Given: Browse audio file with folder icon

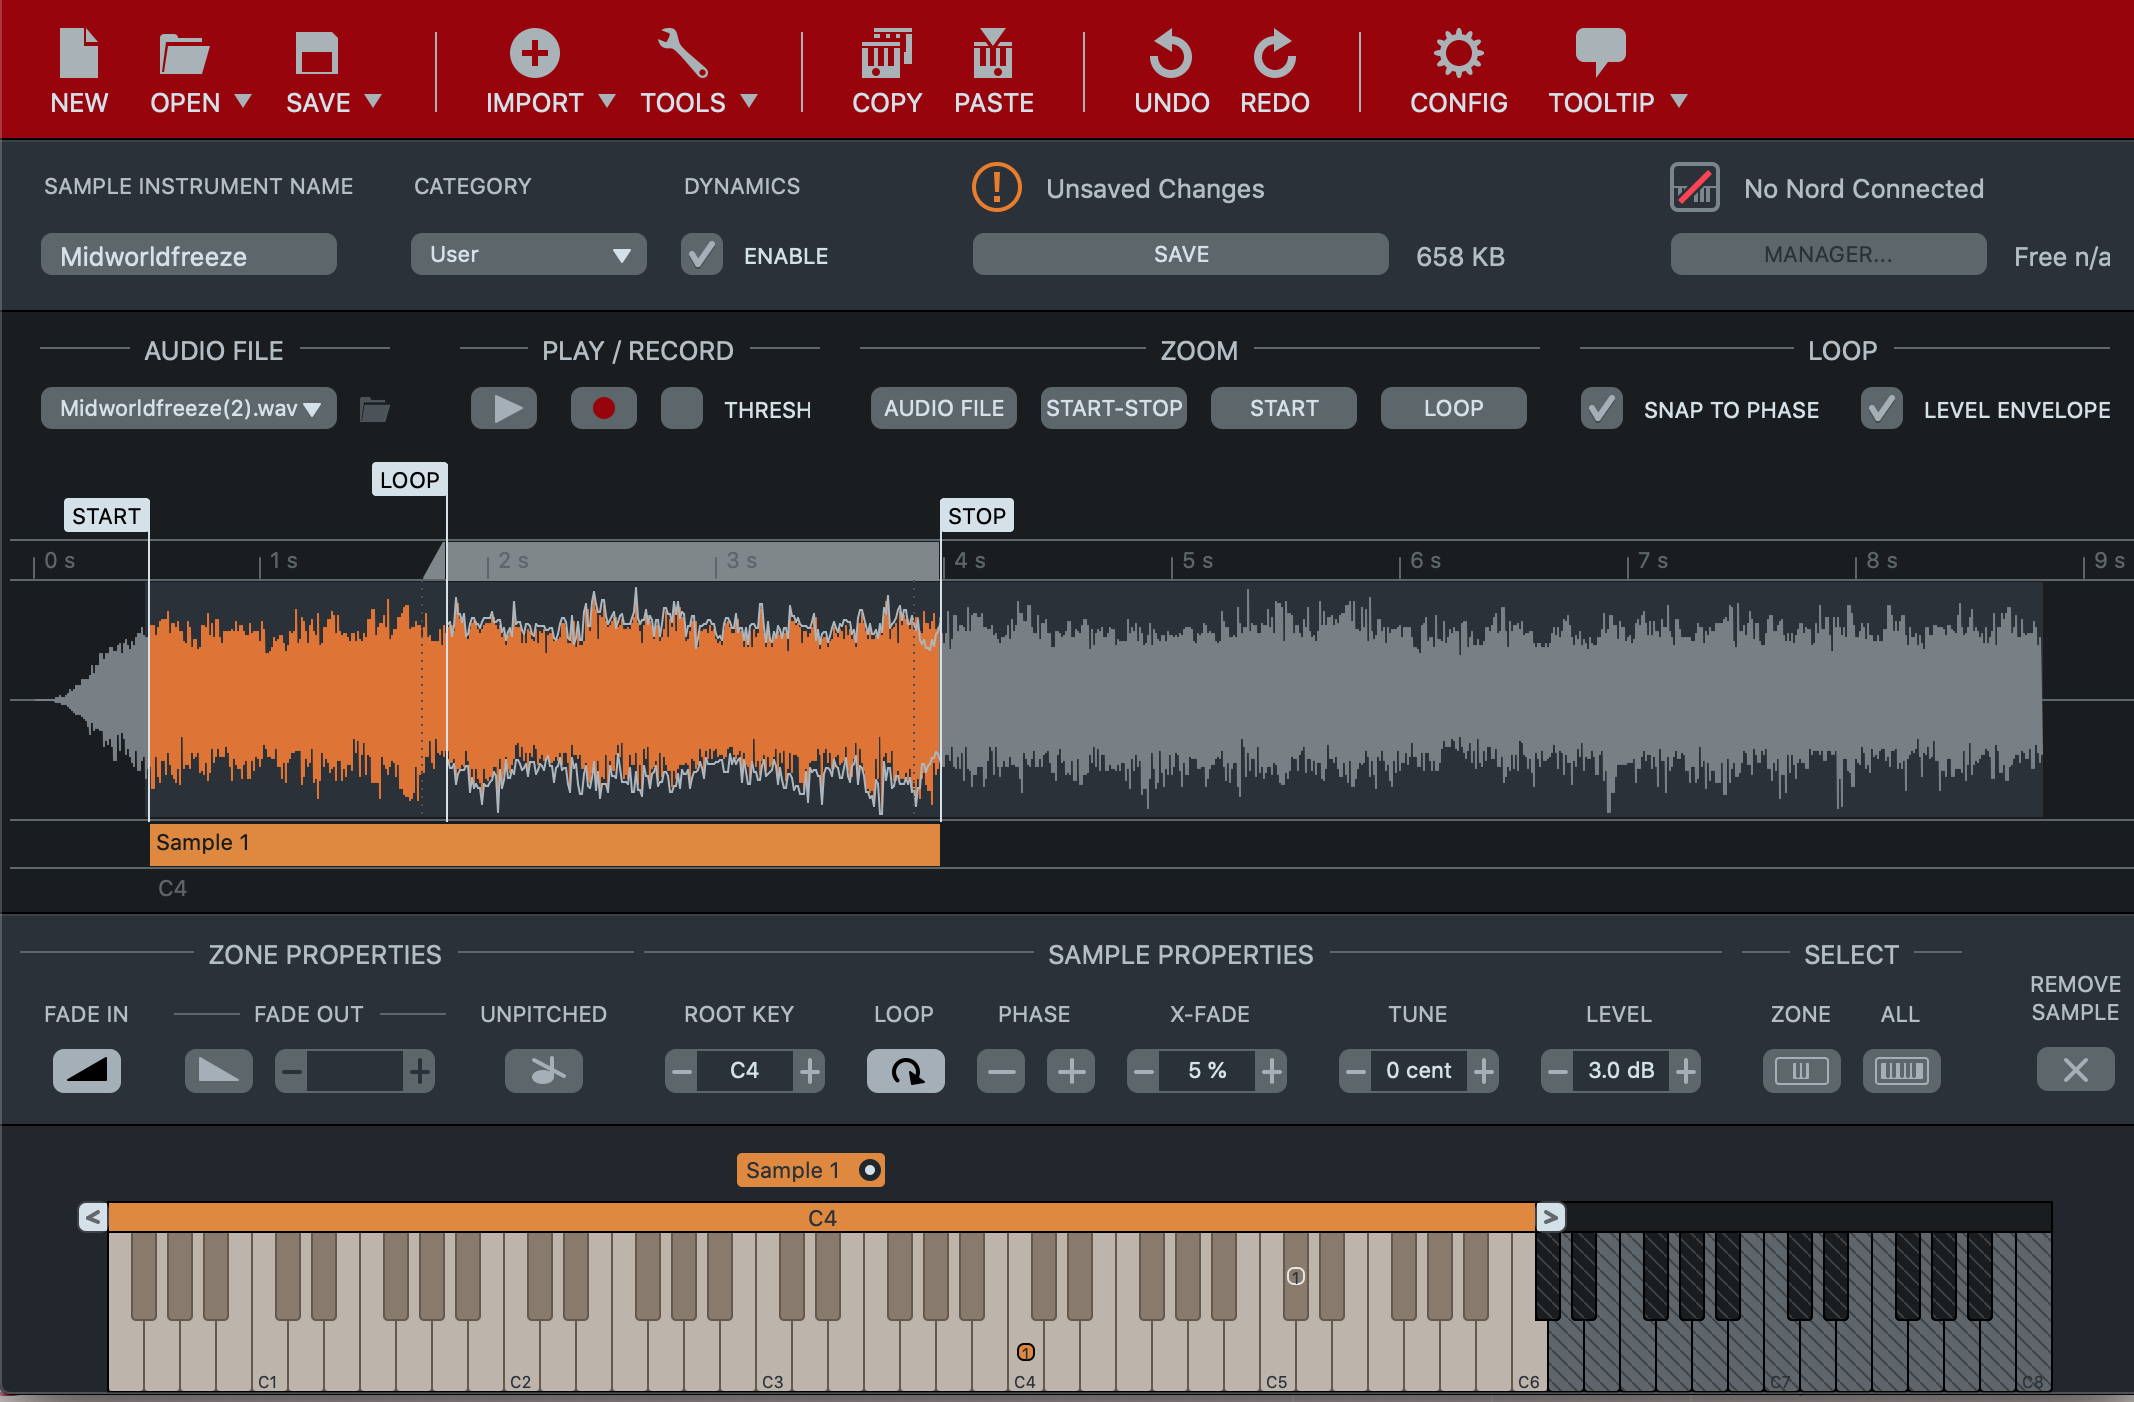Looking at the screenshot, I should pyautogui.click(x=375, y=409).
